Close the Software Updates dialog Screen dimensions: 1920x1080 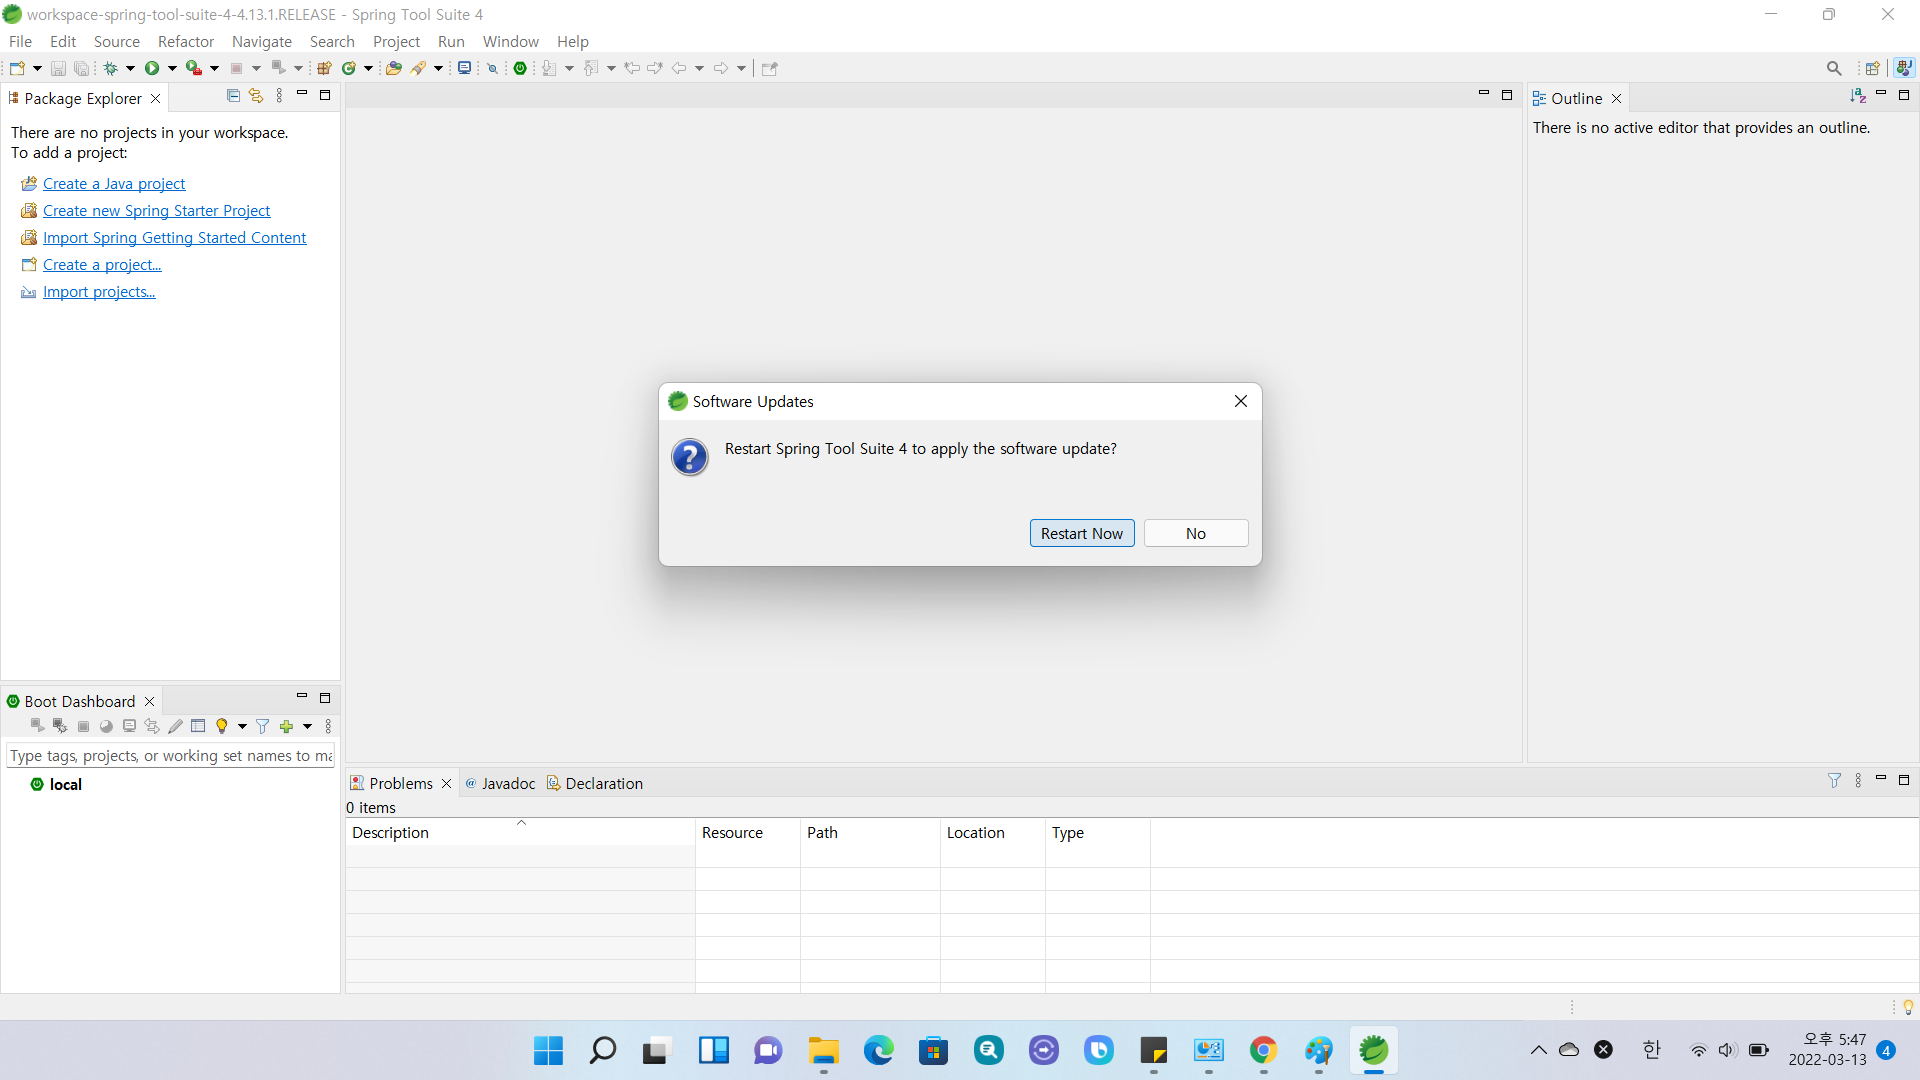coord(1240,401)
